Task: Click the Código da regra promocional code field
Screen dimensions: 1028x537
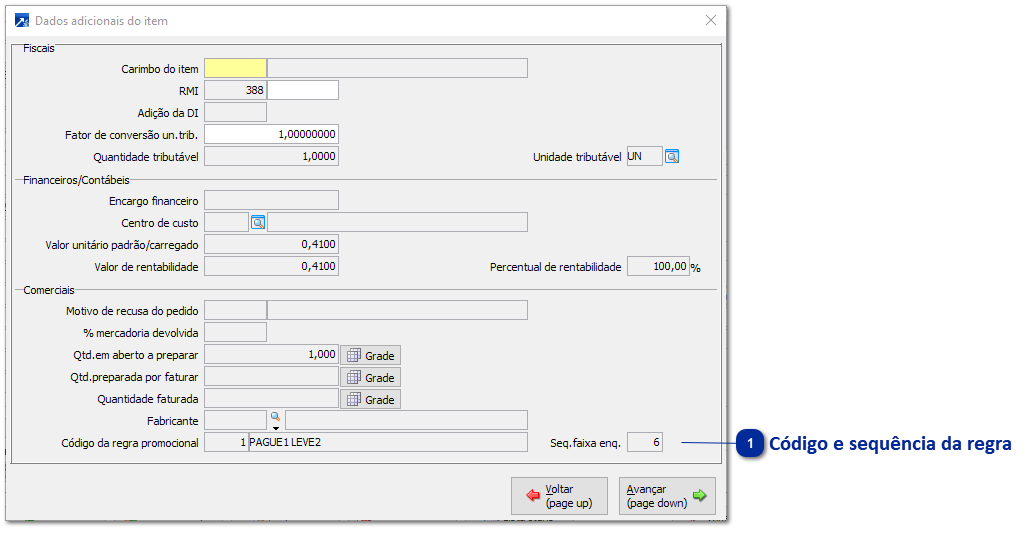Action: [x=226, y=442]
